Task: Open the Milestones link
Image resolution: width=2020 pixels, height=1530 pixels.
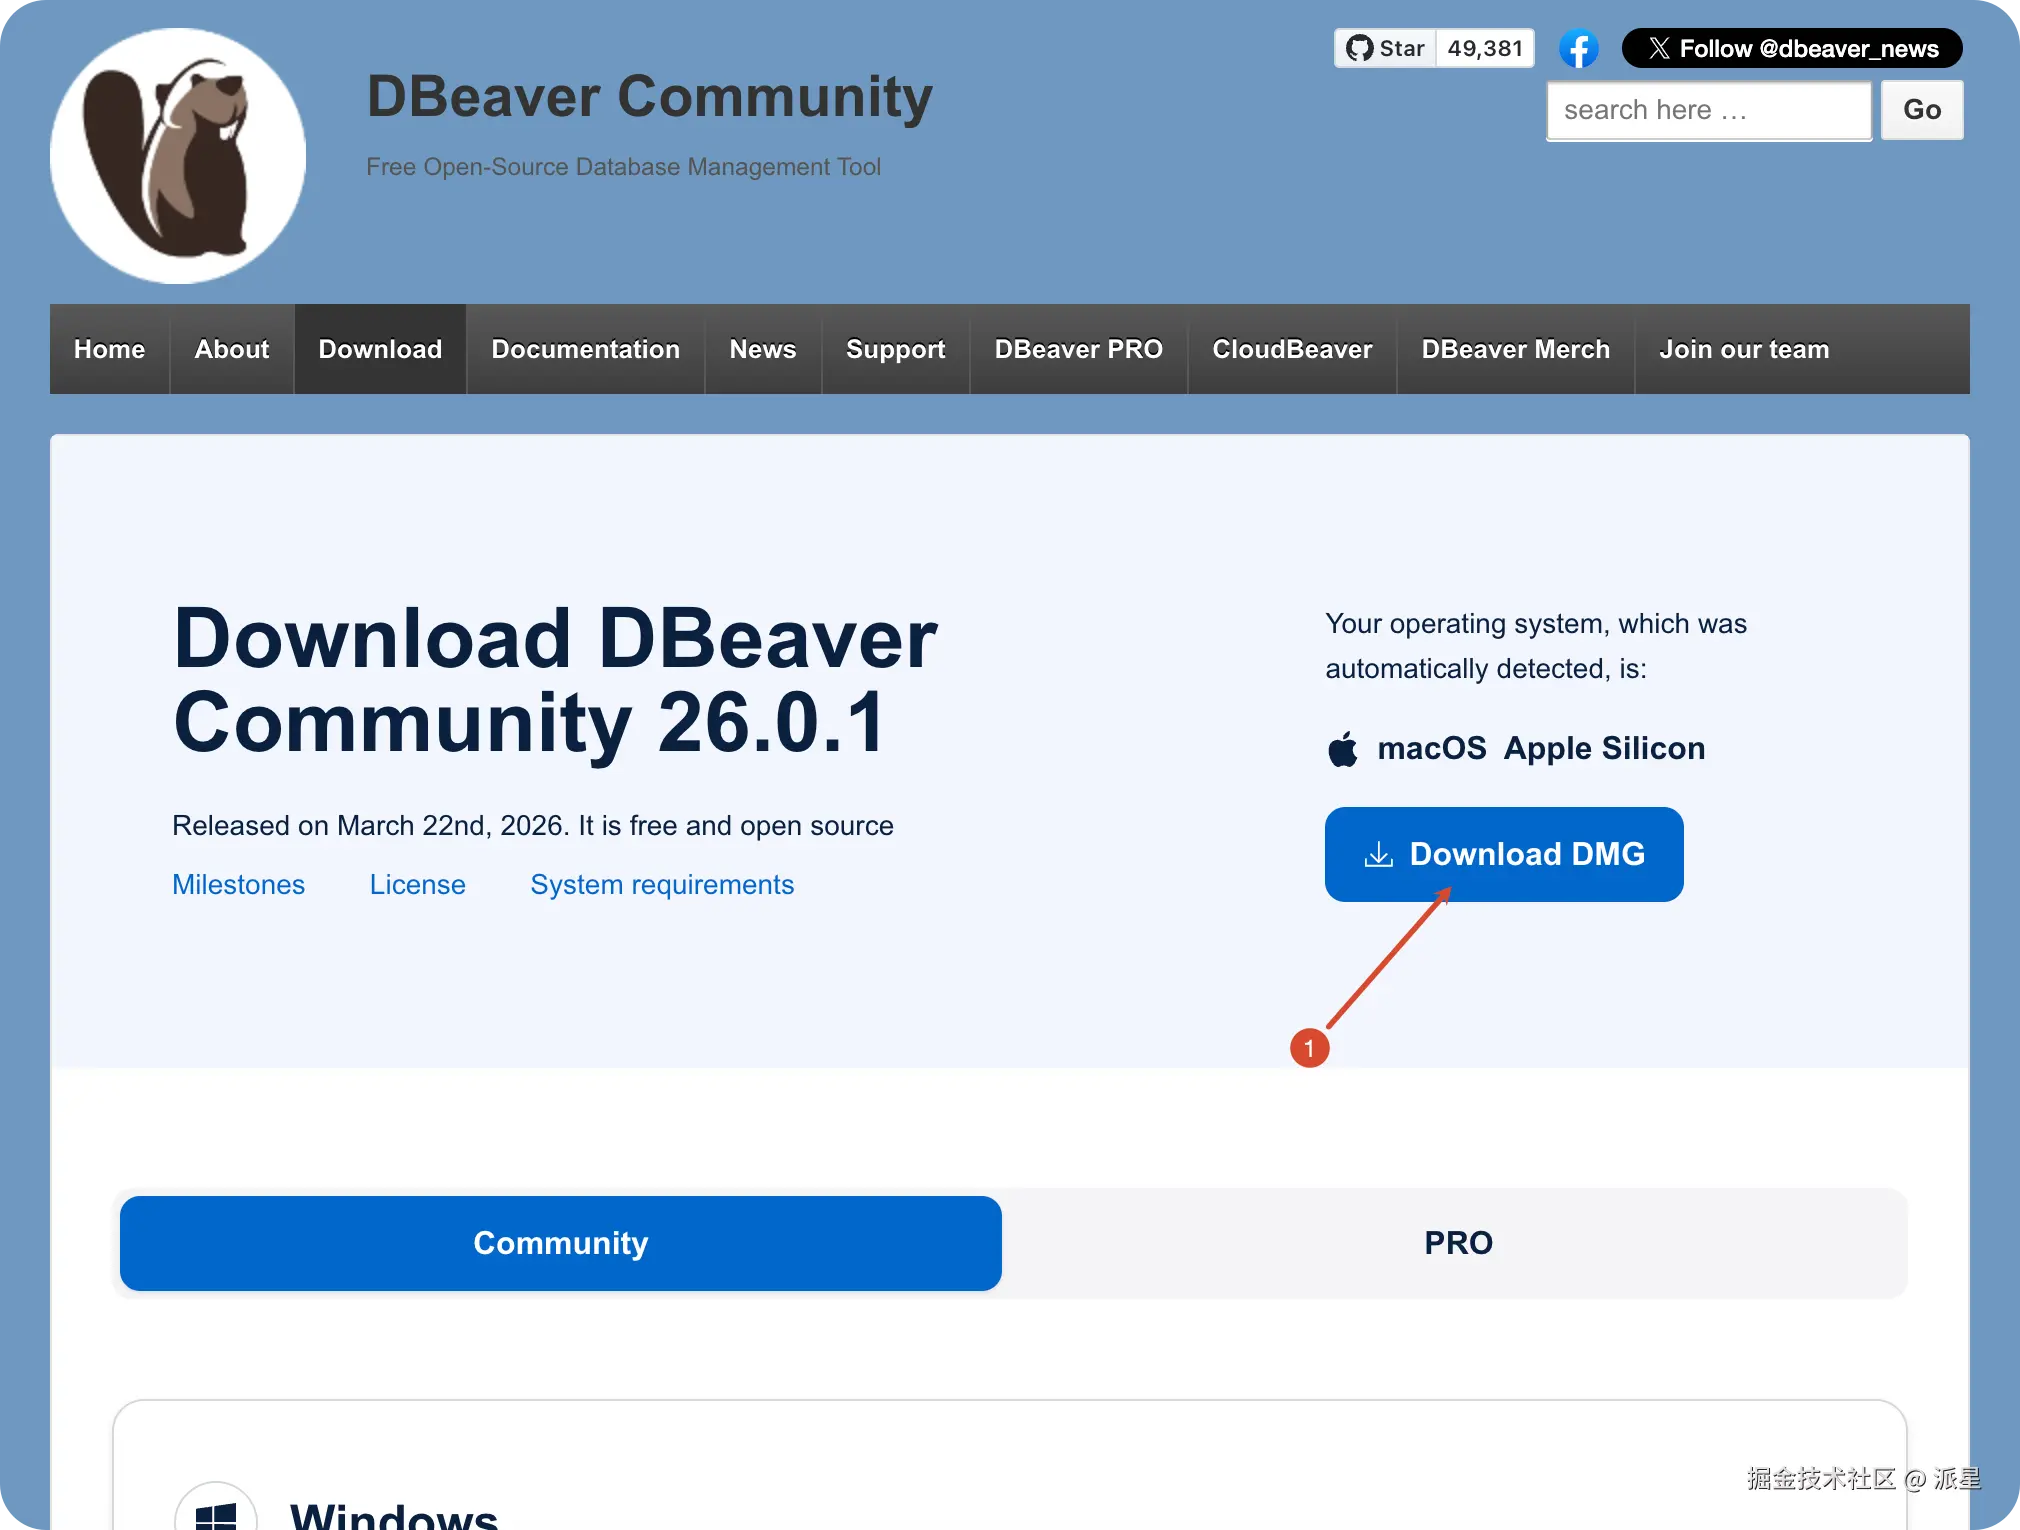Action: (238, 885)
